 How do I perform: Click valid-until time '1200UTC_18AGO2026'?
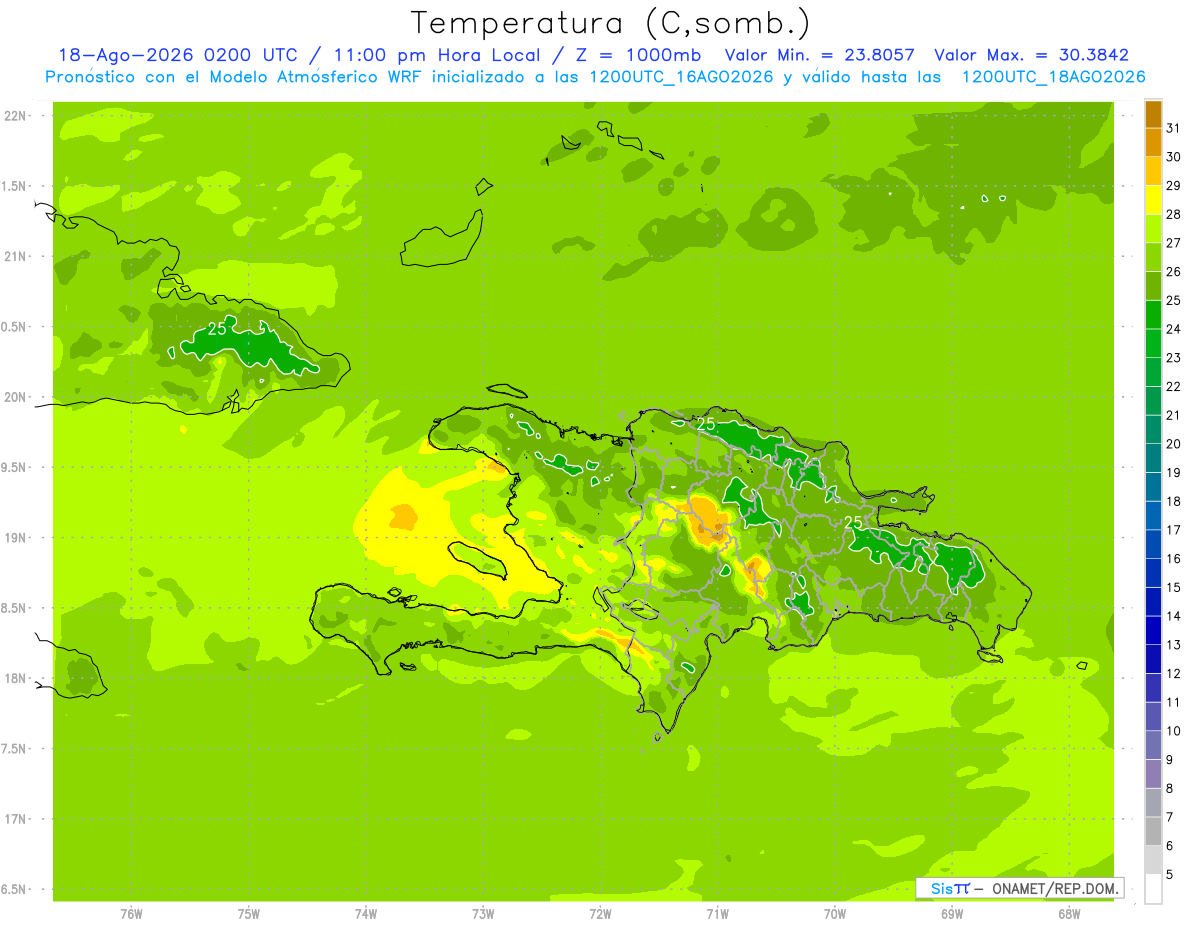point(1054,77)
